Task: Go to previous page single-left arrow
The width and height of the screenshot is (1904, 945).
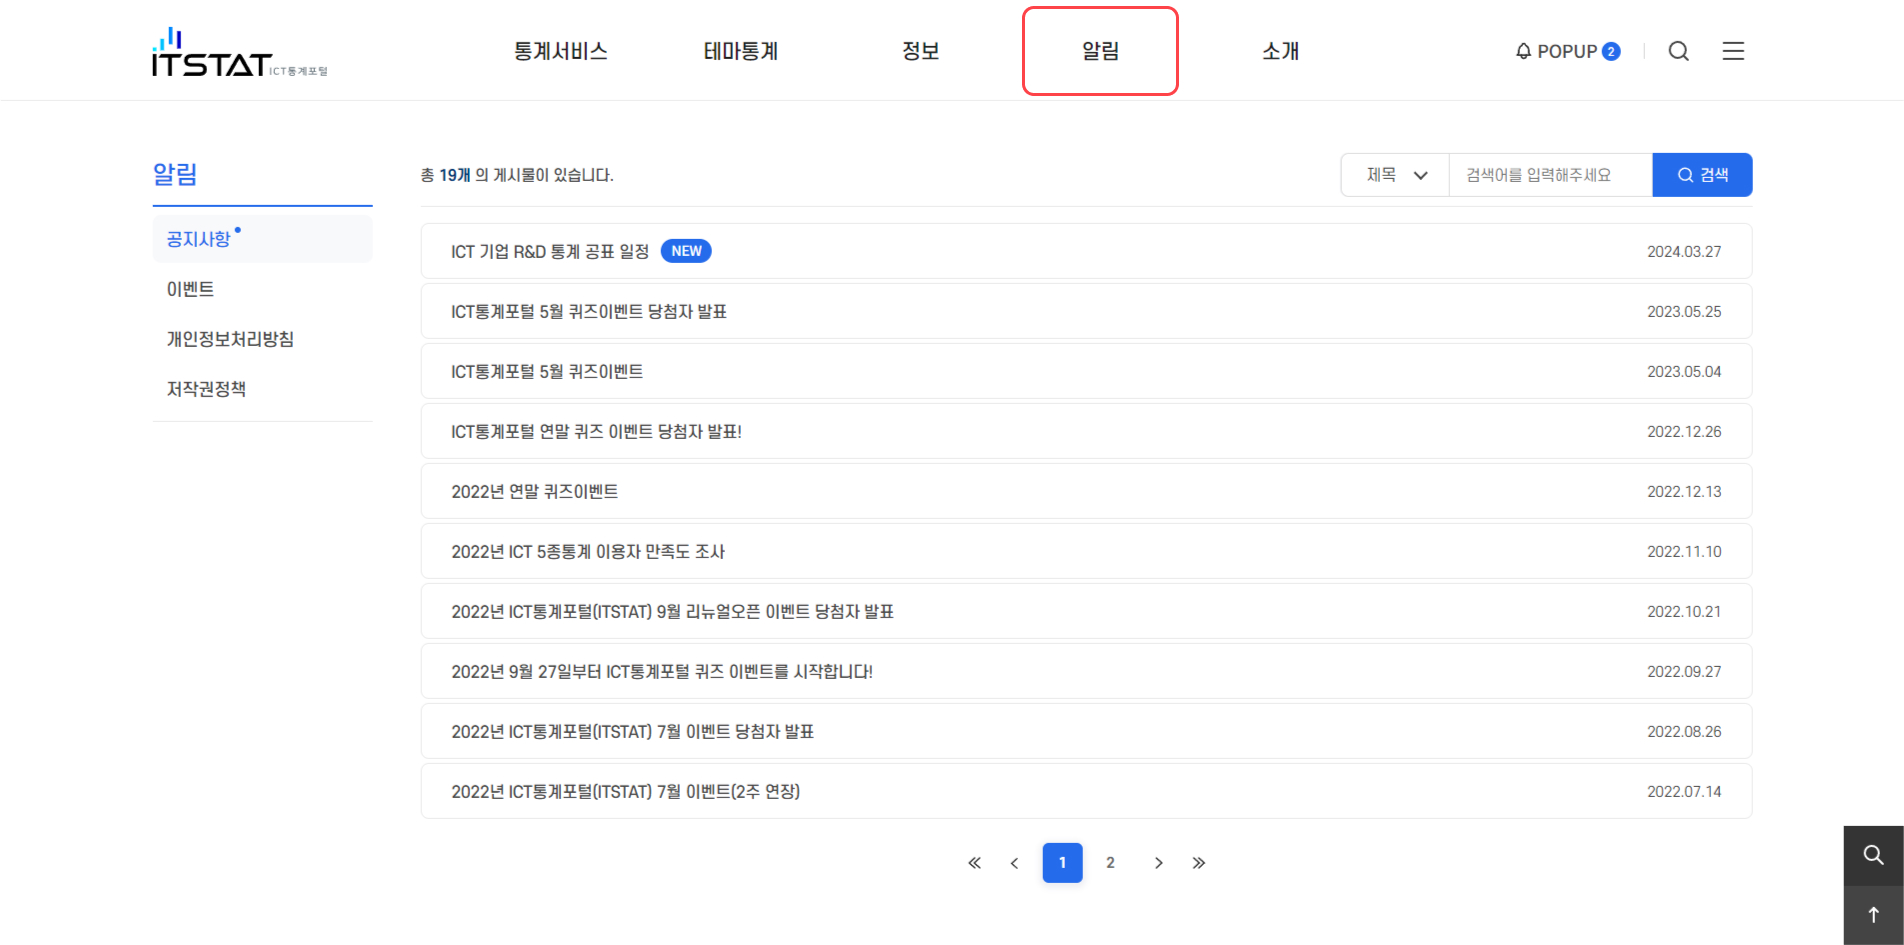Action: (x=1014, y=863)
